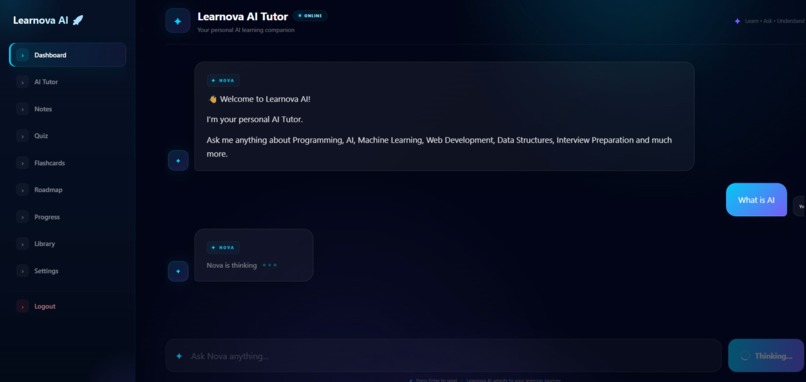
Task: Click the NOVA tag in the thinking bubble
Action: [x=223, y=247]
